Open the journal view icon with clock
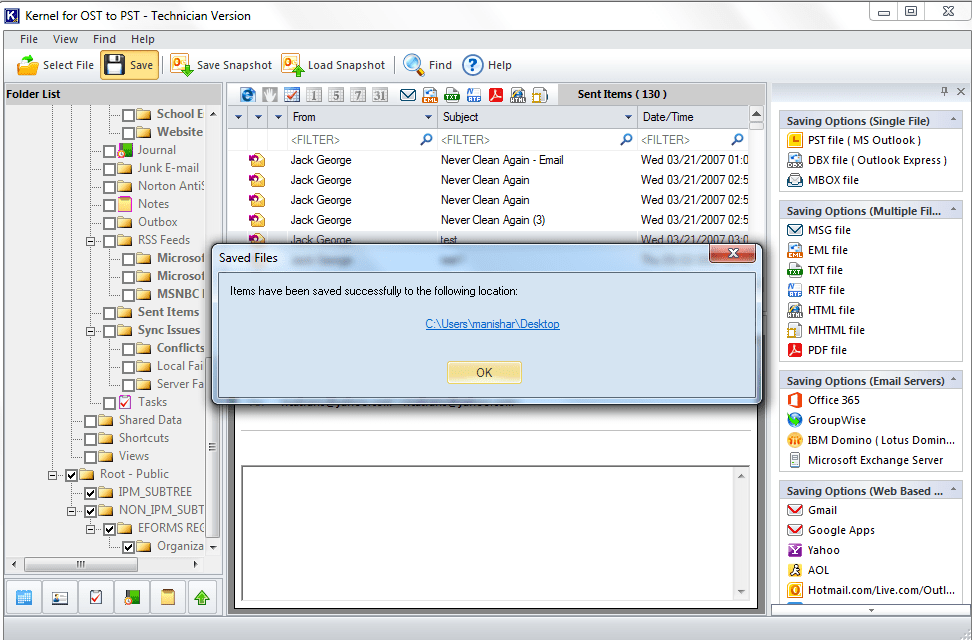972x640 pixels. click(131, 597)
